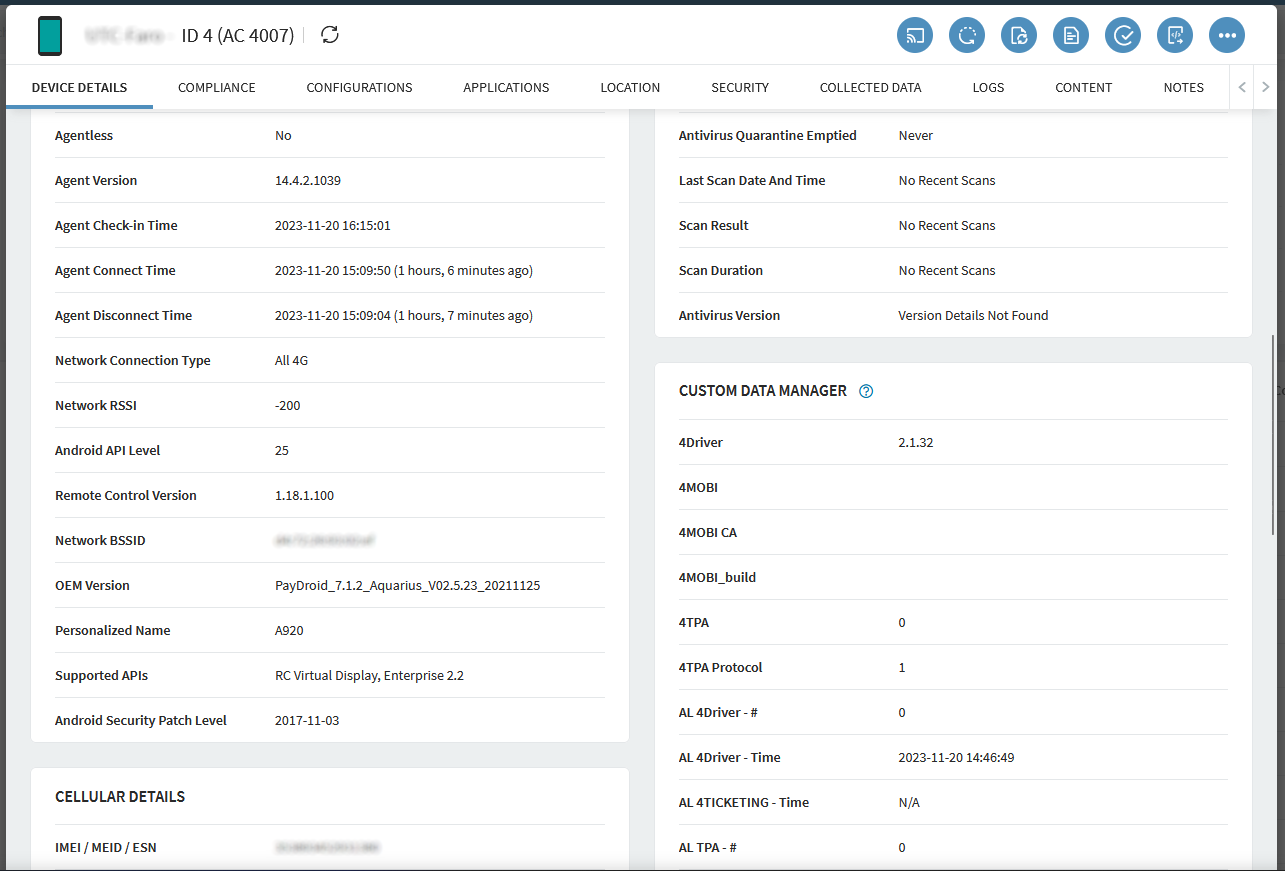The width and height of the screenshot is (1285, 871).
Task: Refresh device info next to ID 4
Action: pyautogui.click(x=330, y=35)
